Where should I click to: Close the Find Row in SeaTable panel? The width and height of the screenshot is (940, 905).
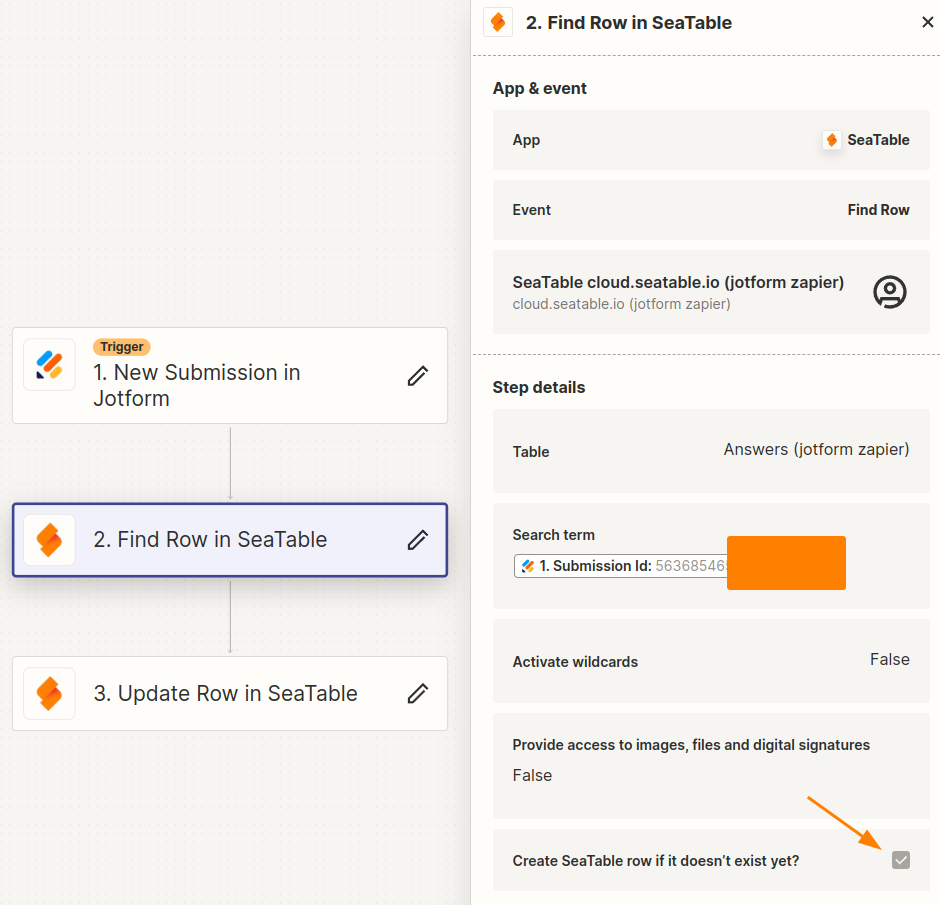(927, 22)
